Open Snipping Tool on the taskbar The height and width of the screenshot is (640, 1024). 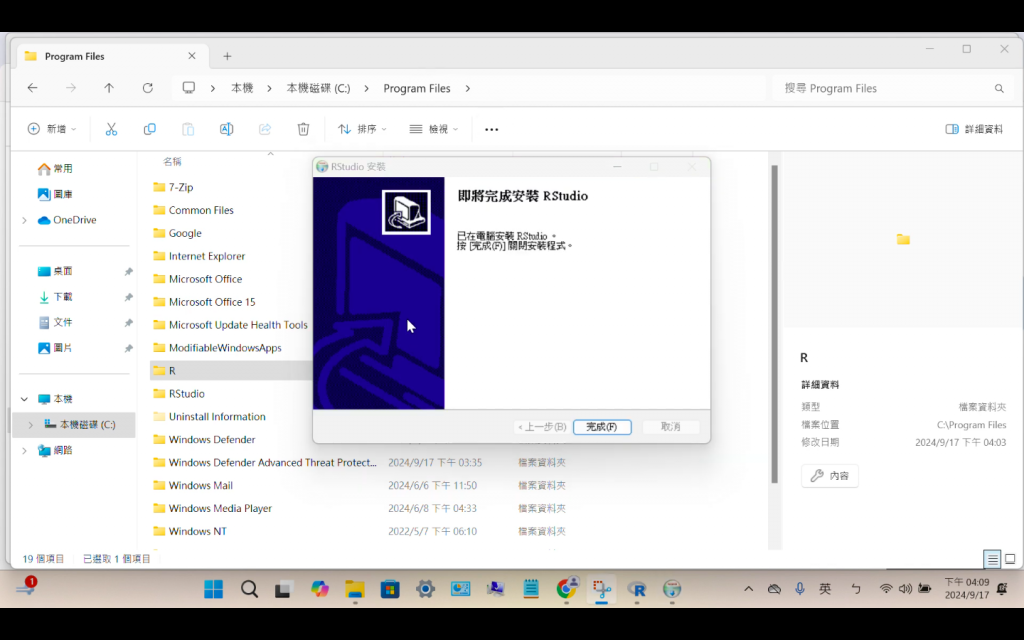coord(601,589)
